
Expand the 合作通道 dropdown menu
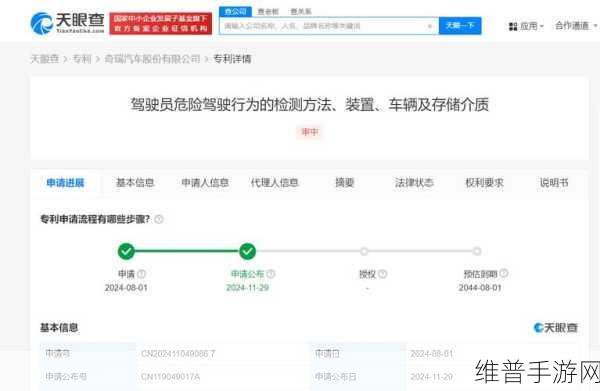(576, 26)
